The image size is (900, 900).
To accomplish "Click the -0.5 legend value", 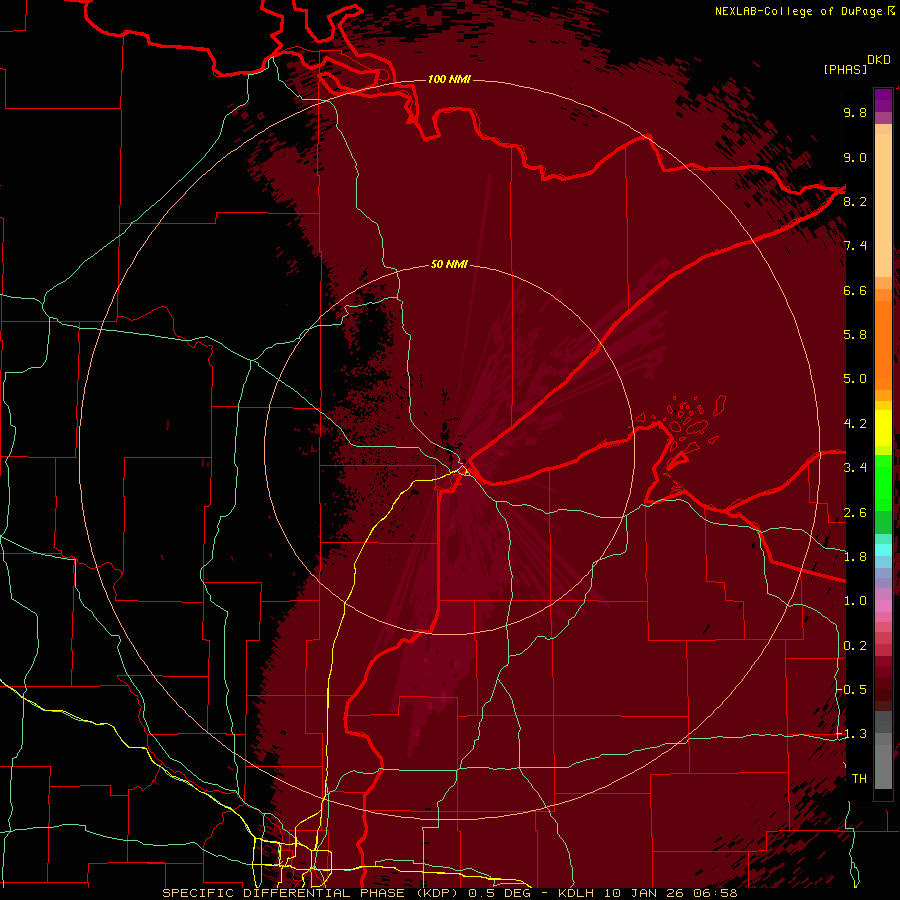I will pos(852,690).
